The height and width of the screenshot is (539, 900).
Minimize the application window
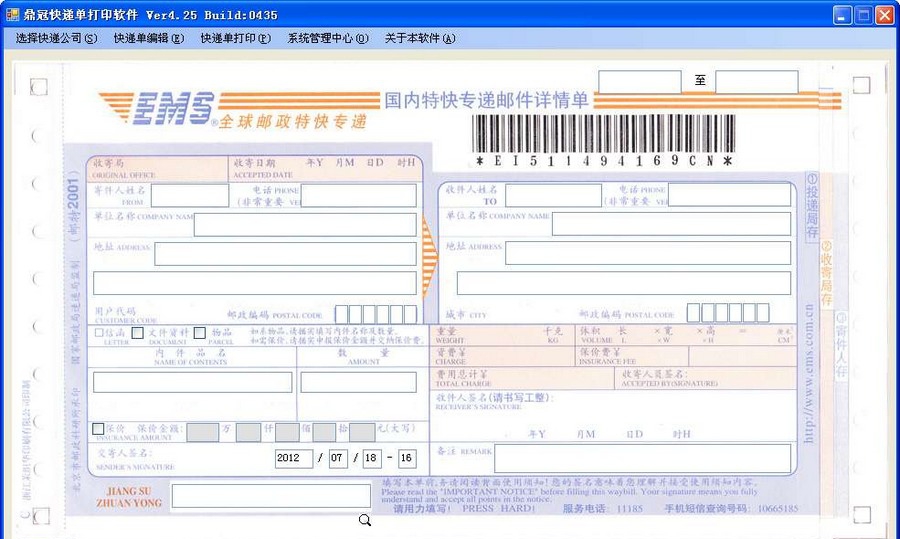[x=843, y=15]
